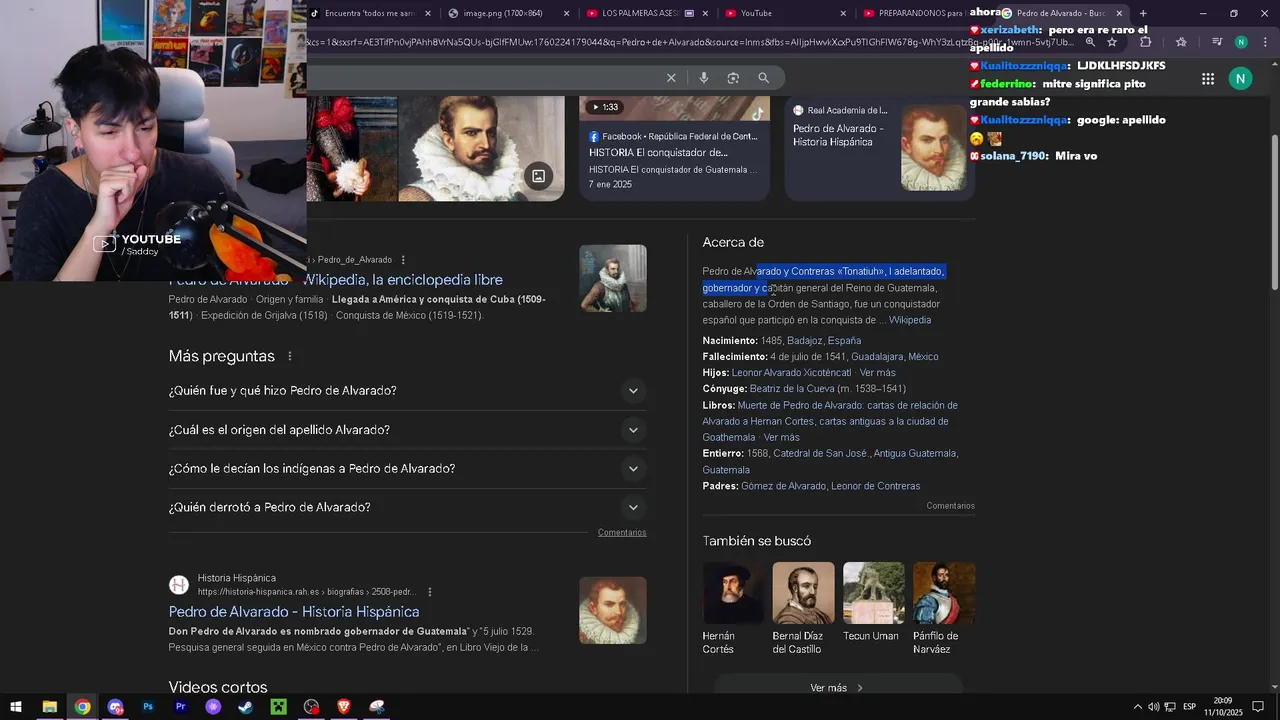Open the Windows Start menu
The width and height of the screenshot is (1280, 720).
[15, 707]
